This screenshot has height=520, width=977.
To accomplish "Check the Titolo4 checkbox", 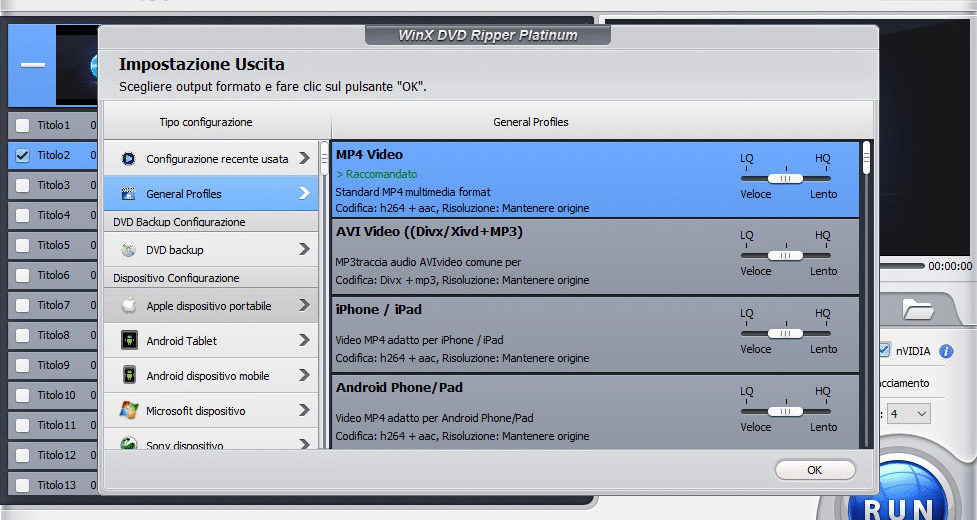I will pyautogui.click(x=22, y=215).
